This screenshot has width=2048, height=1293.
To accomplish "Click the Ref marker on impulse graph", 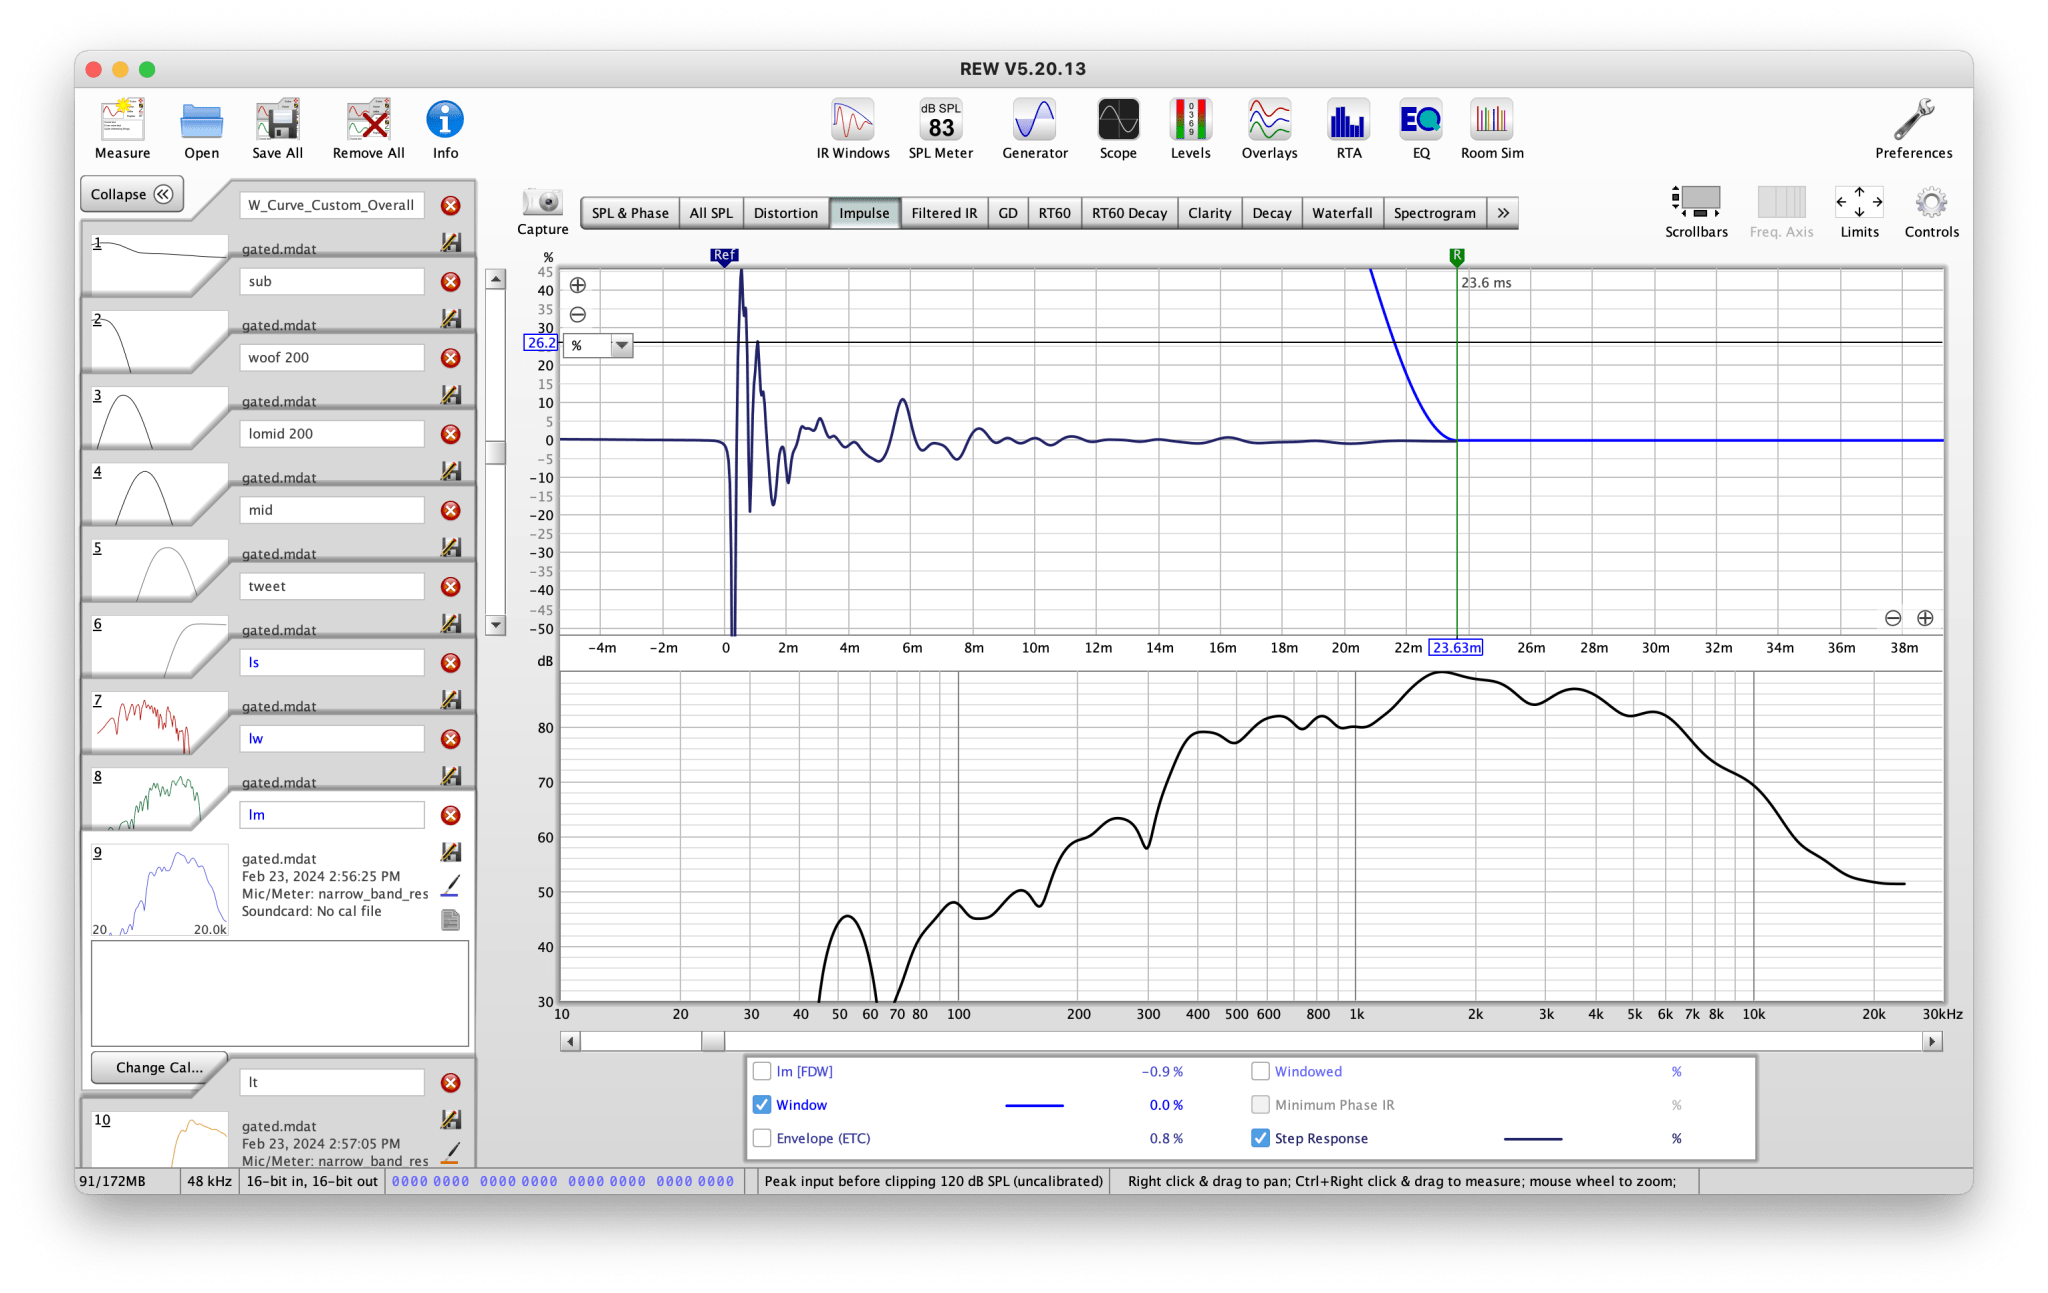I will click(724, 256).
